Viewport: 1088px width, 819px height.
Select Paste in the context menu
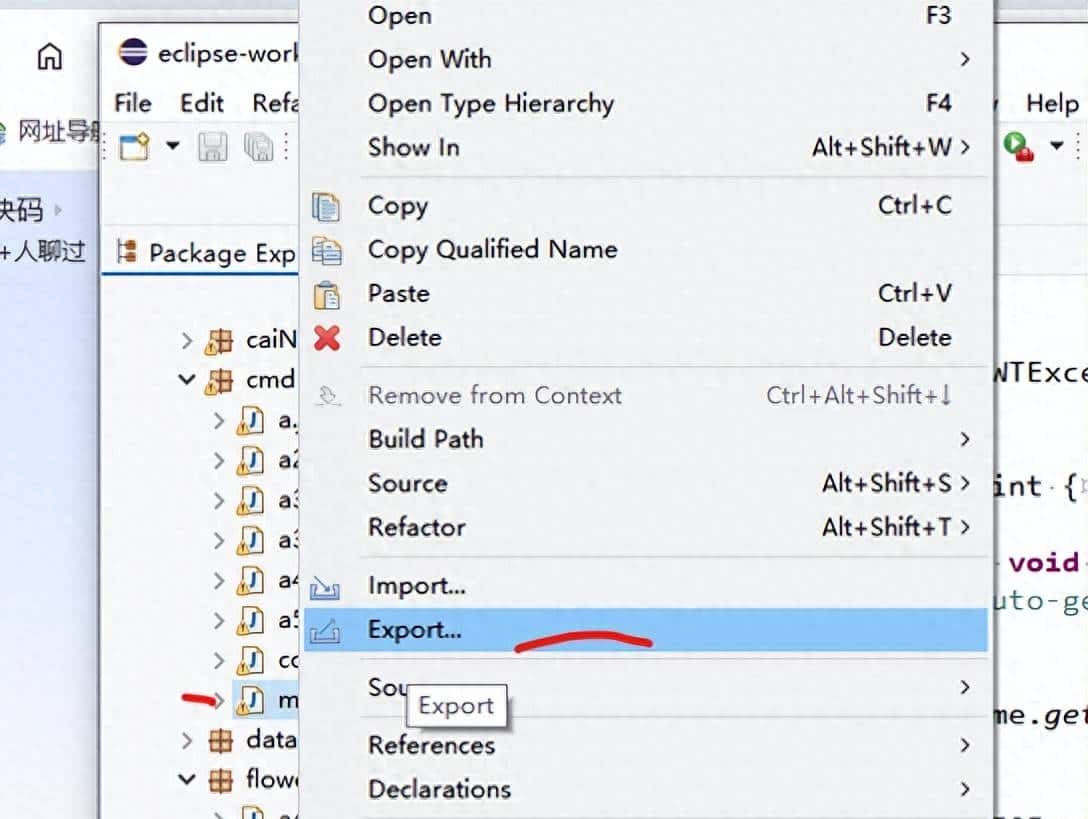click(x=645, y=294)
